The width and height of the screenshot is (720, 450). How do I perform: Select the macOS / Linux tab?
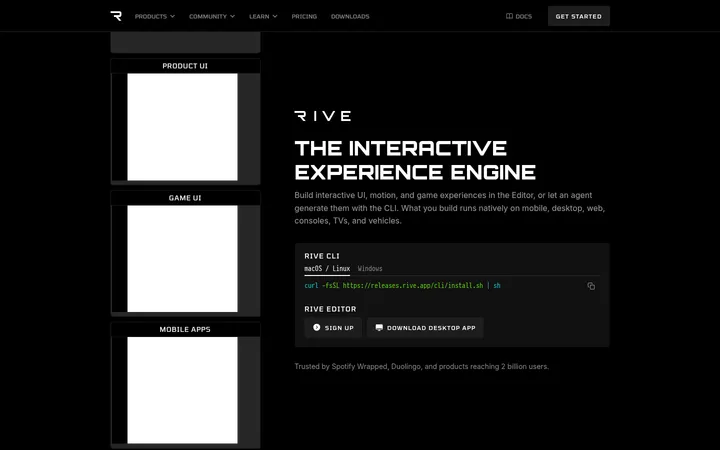tap(327, 269)
